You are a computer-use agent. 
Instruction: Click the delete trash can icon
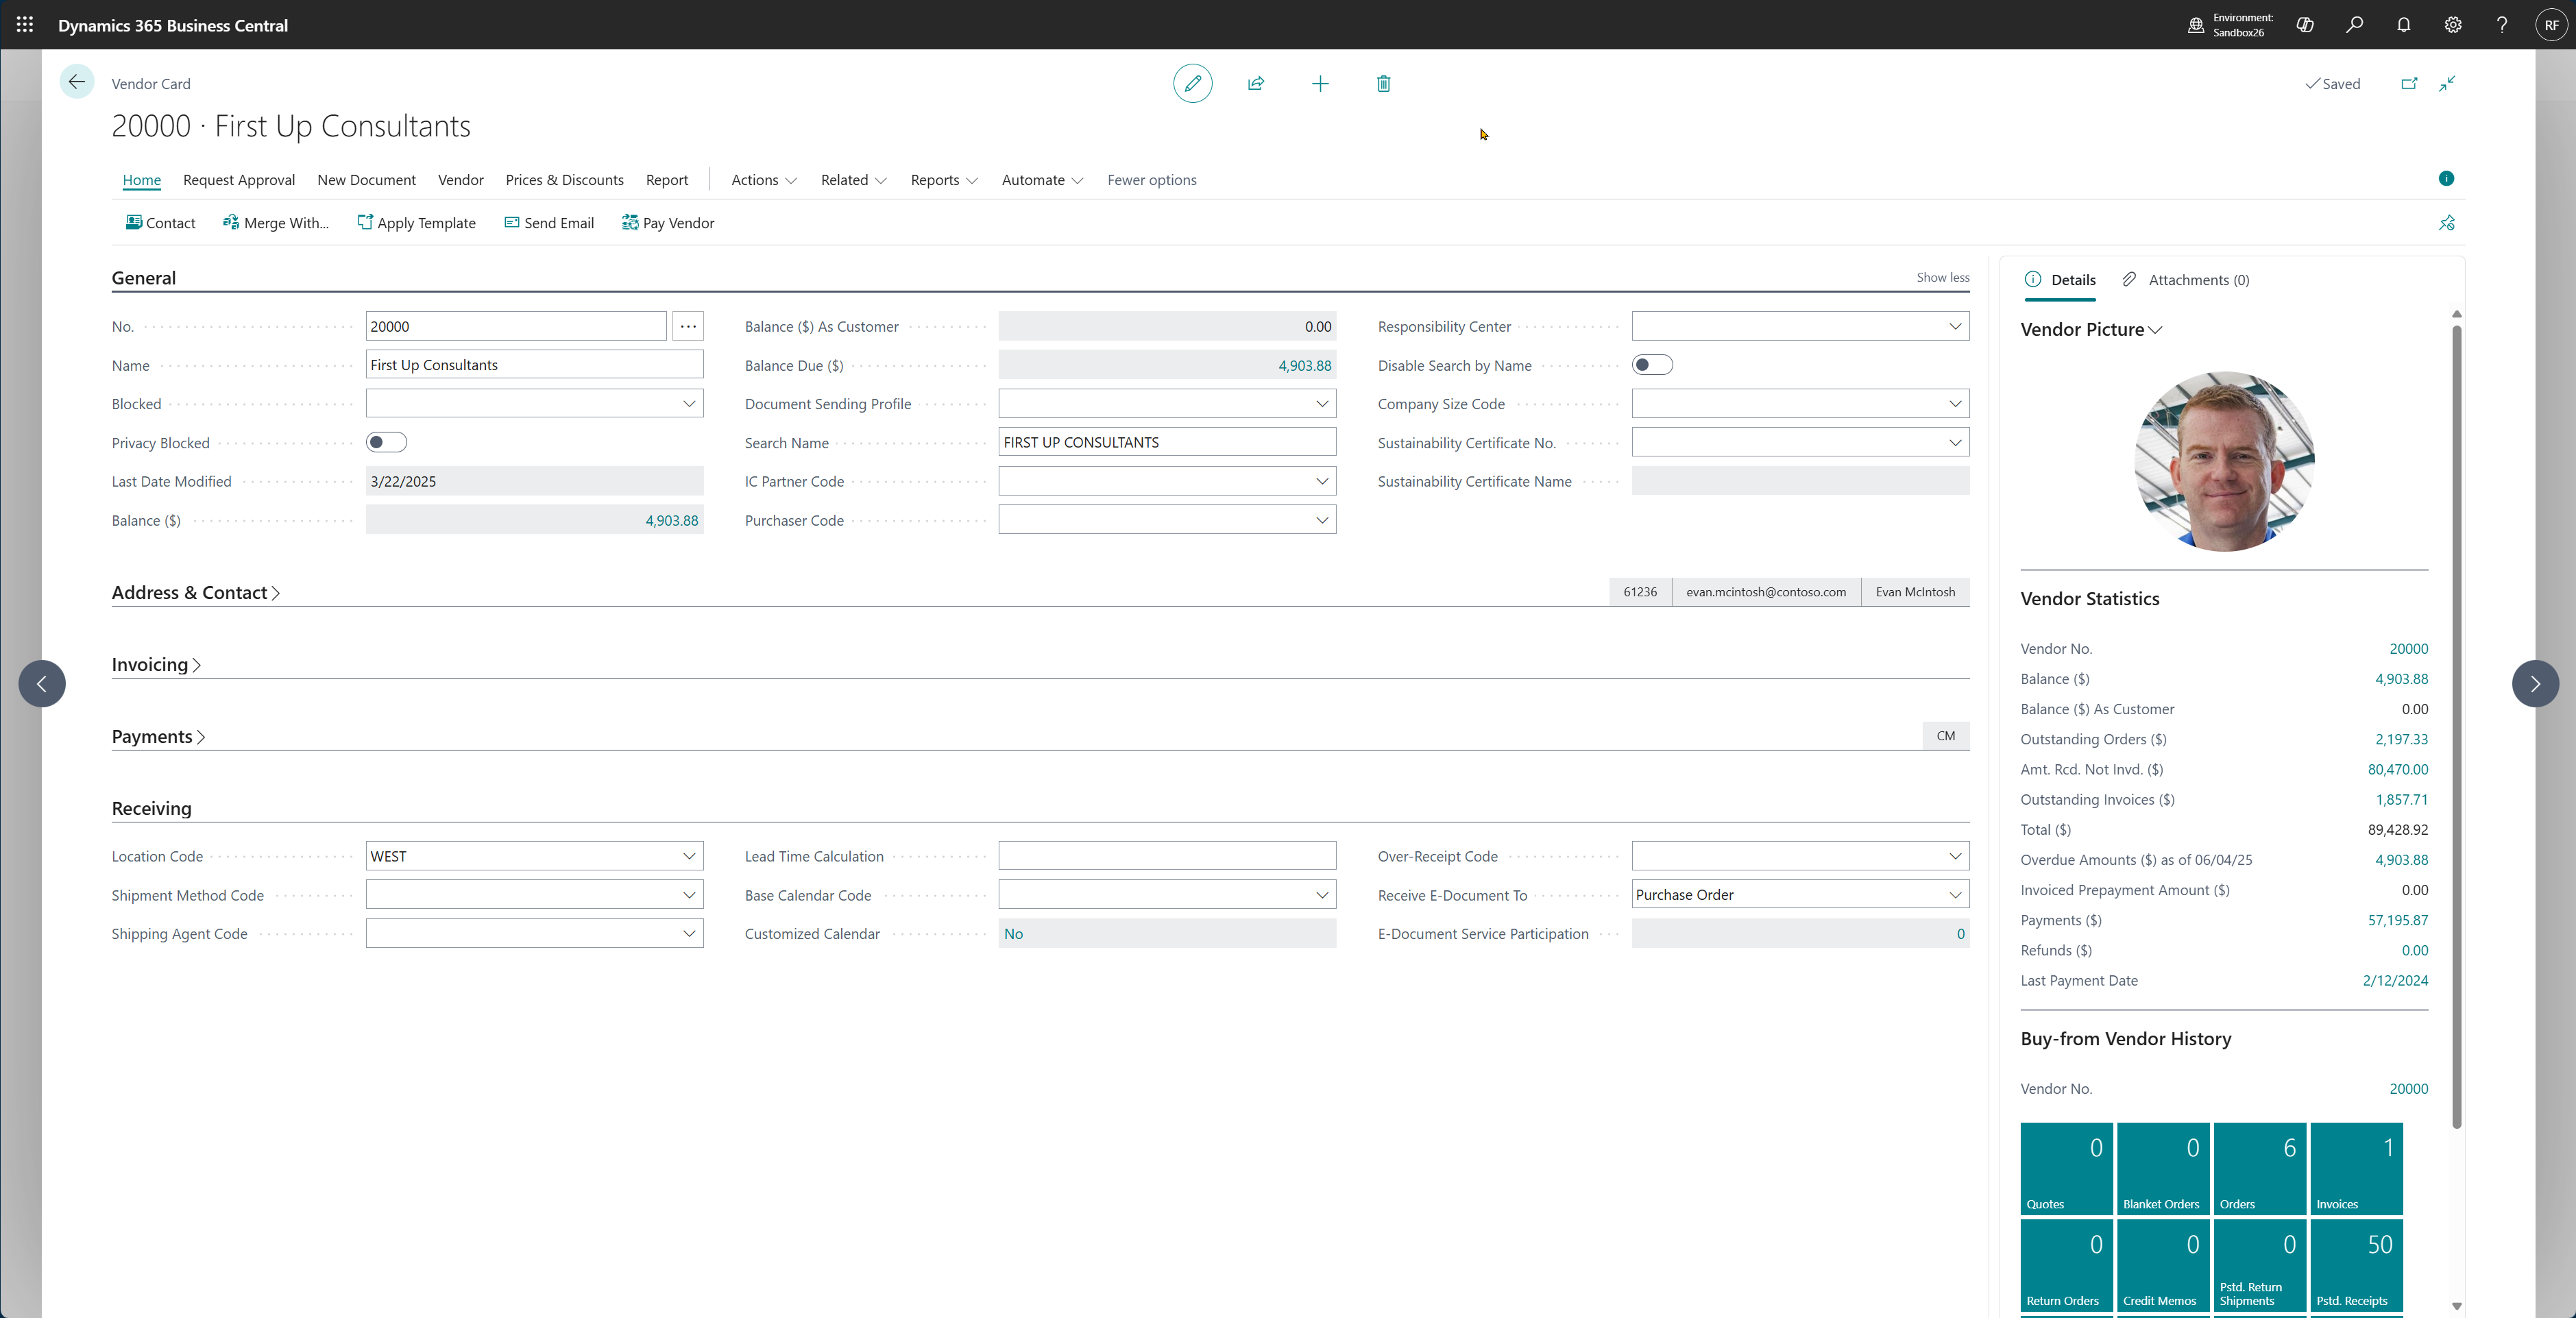click(x=1383, y=83)
